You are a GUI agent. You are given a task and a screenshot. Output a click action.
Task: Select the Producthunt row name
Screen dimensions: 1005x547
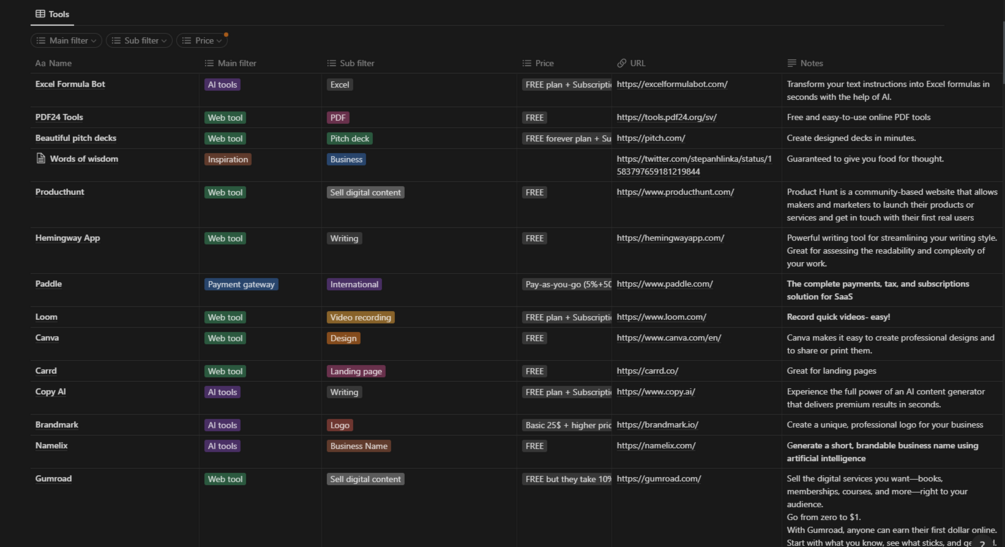tap(60, 192)
